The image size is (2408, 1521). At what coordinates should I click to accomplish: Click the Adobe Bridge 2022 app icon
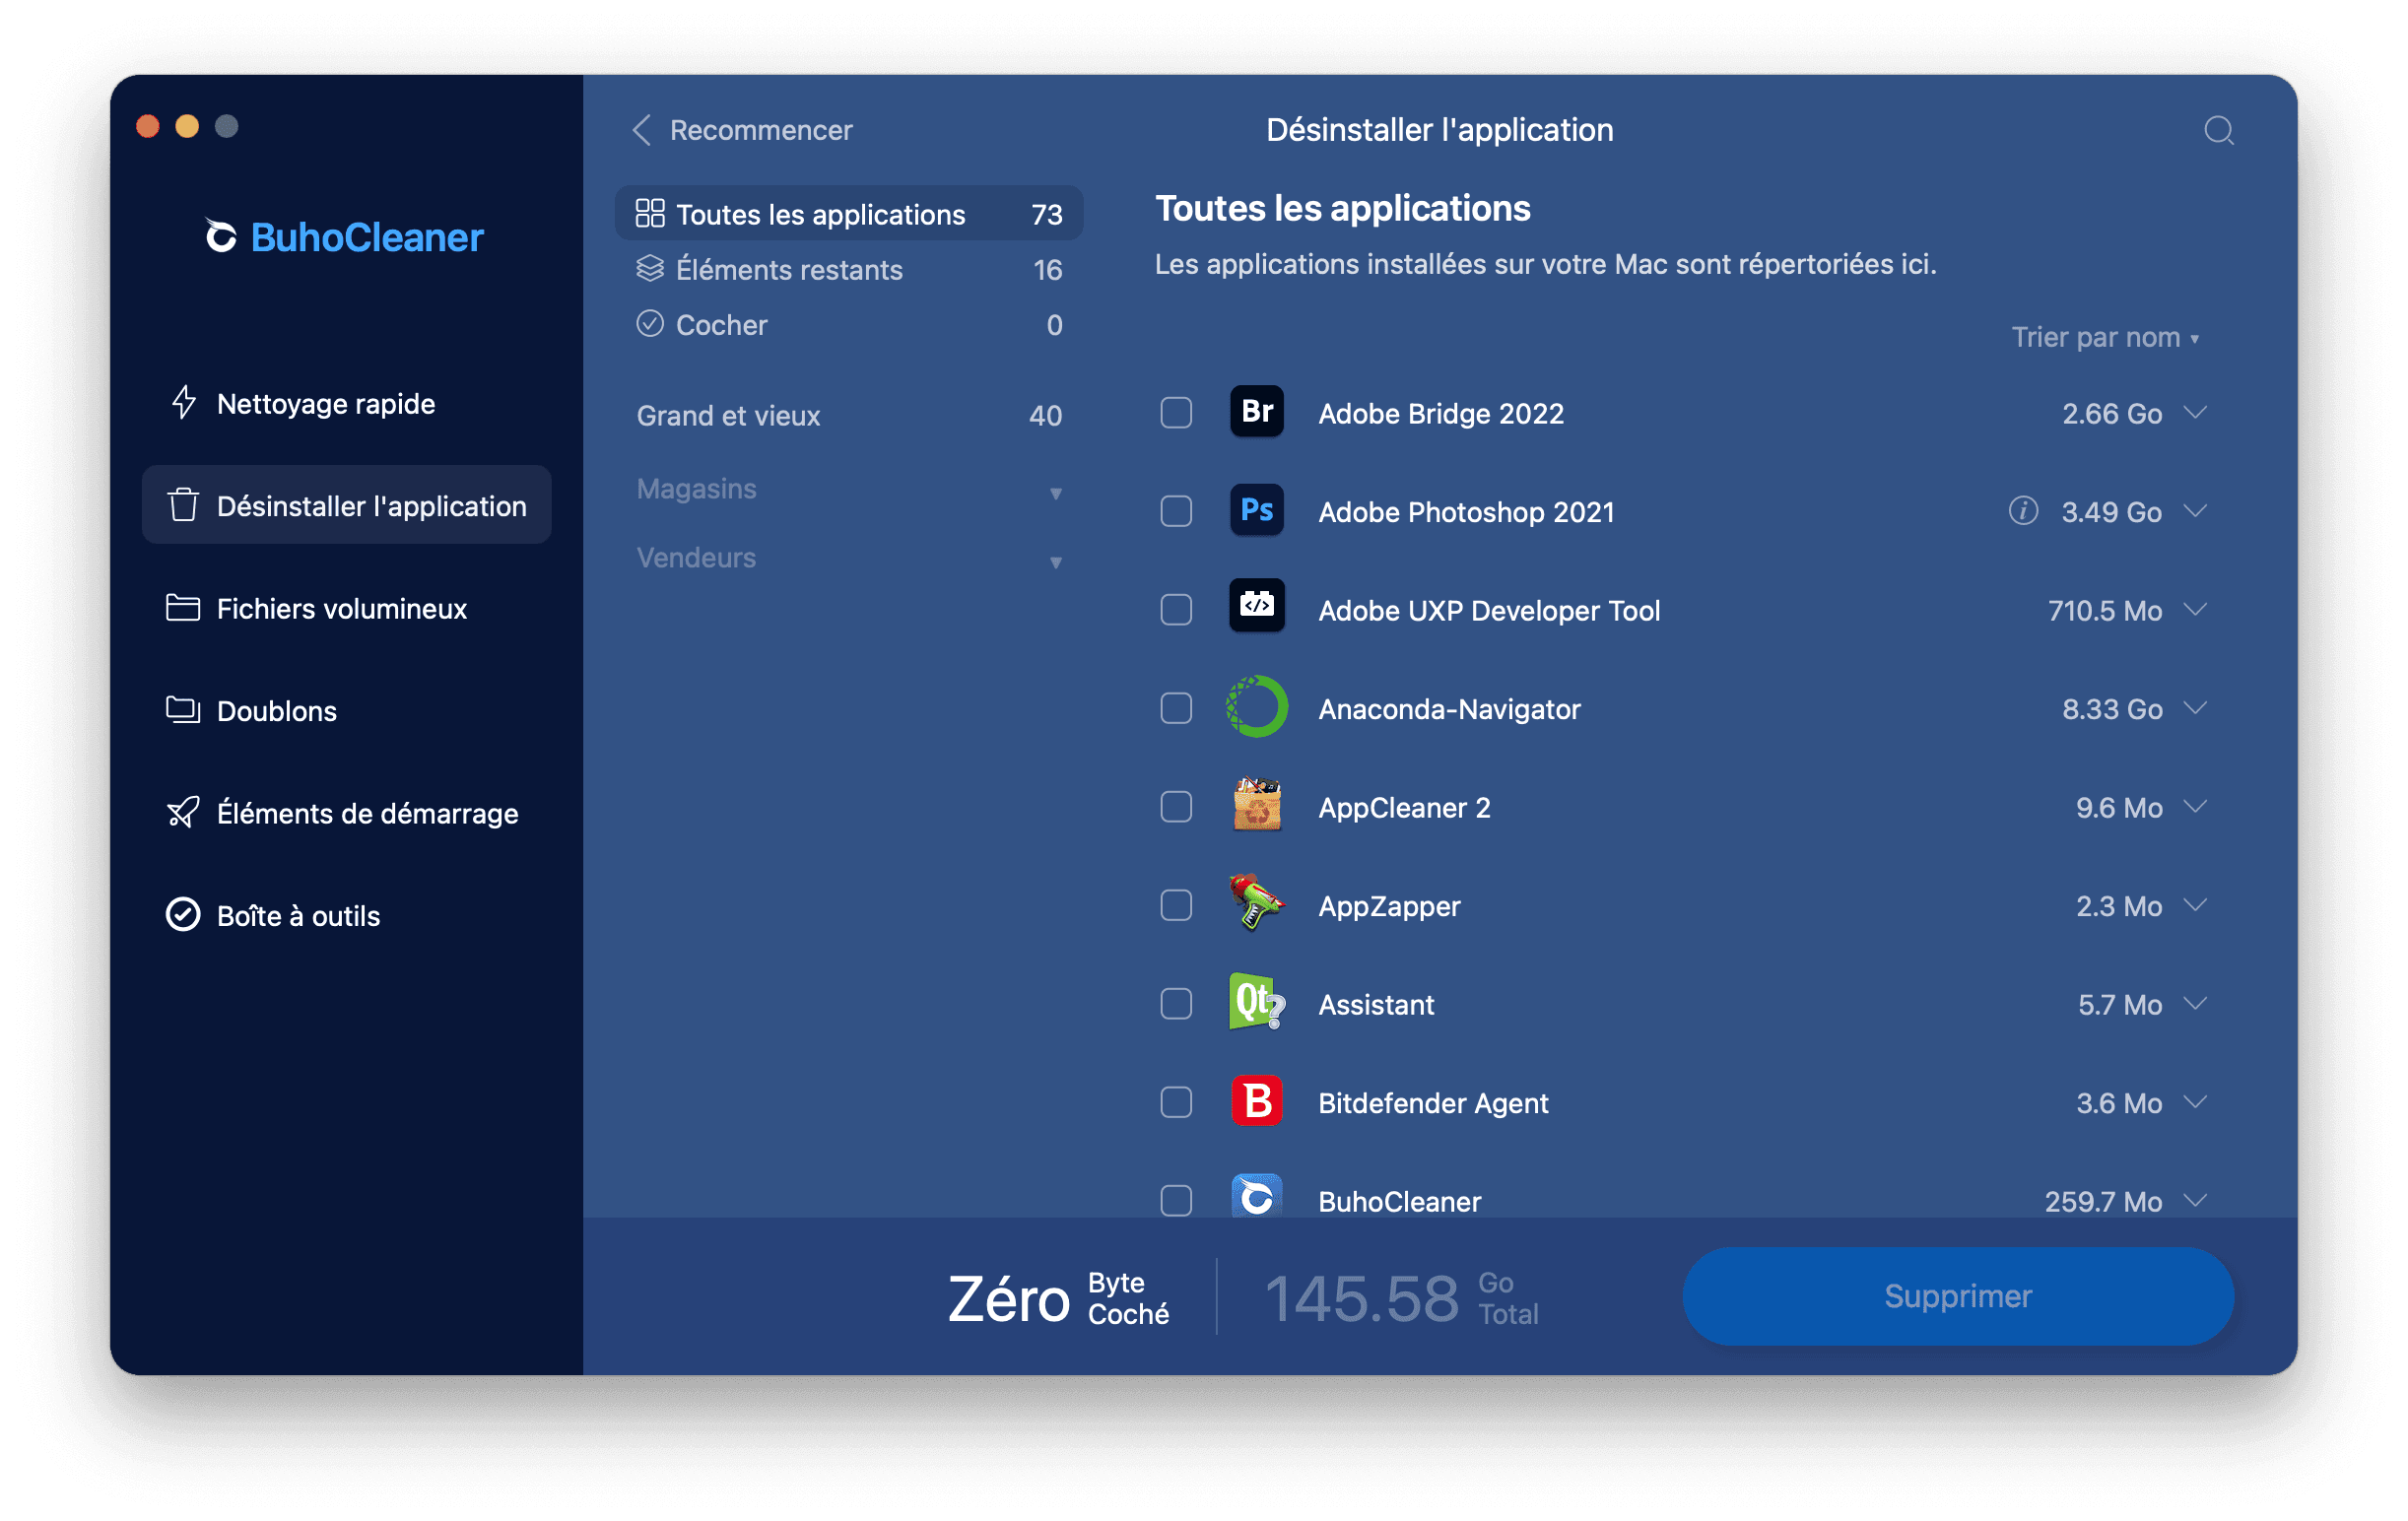click(1256, 412)
